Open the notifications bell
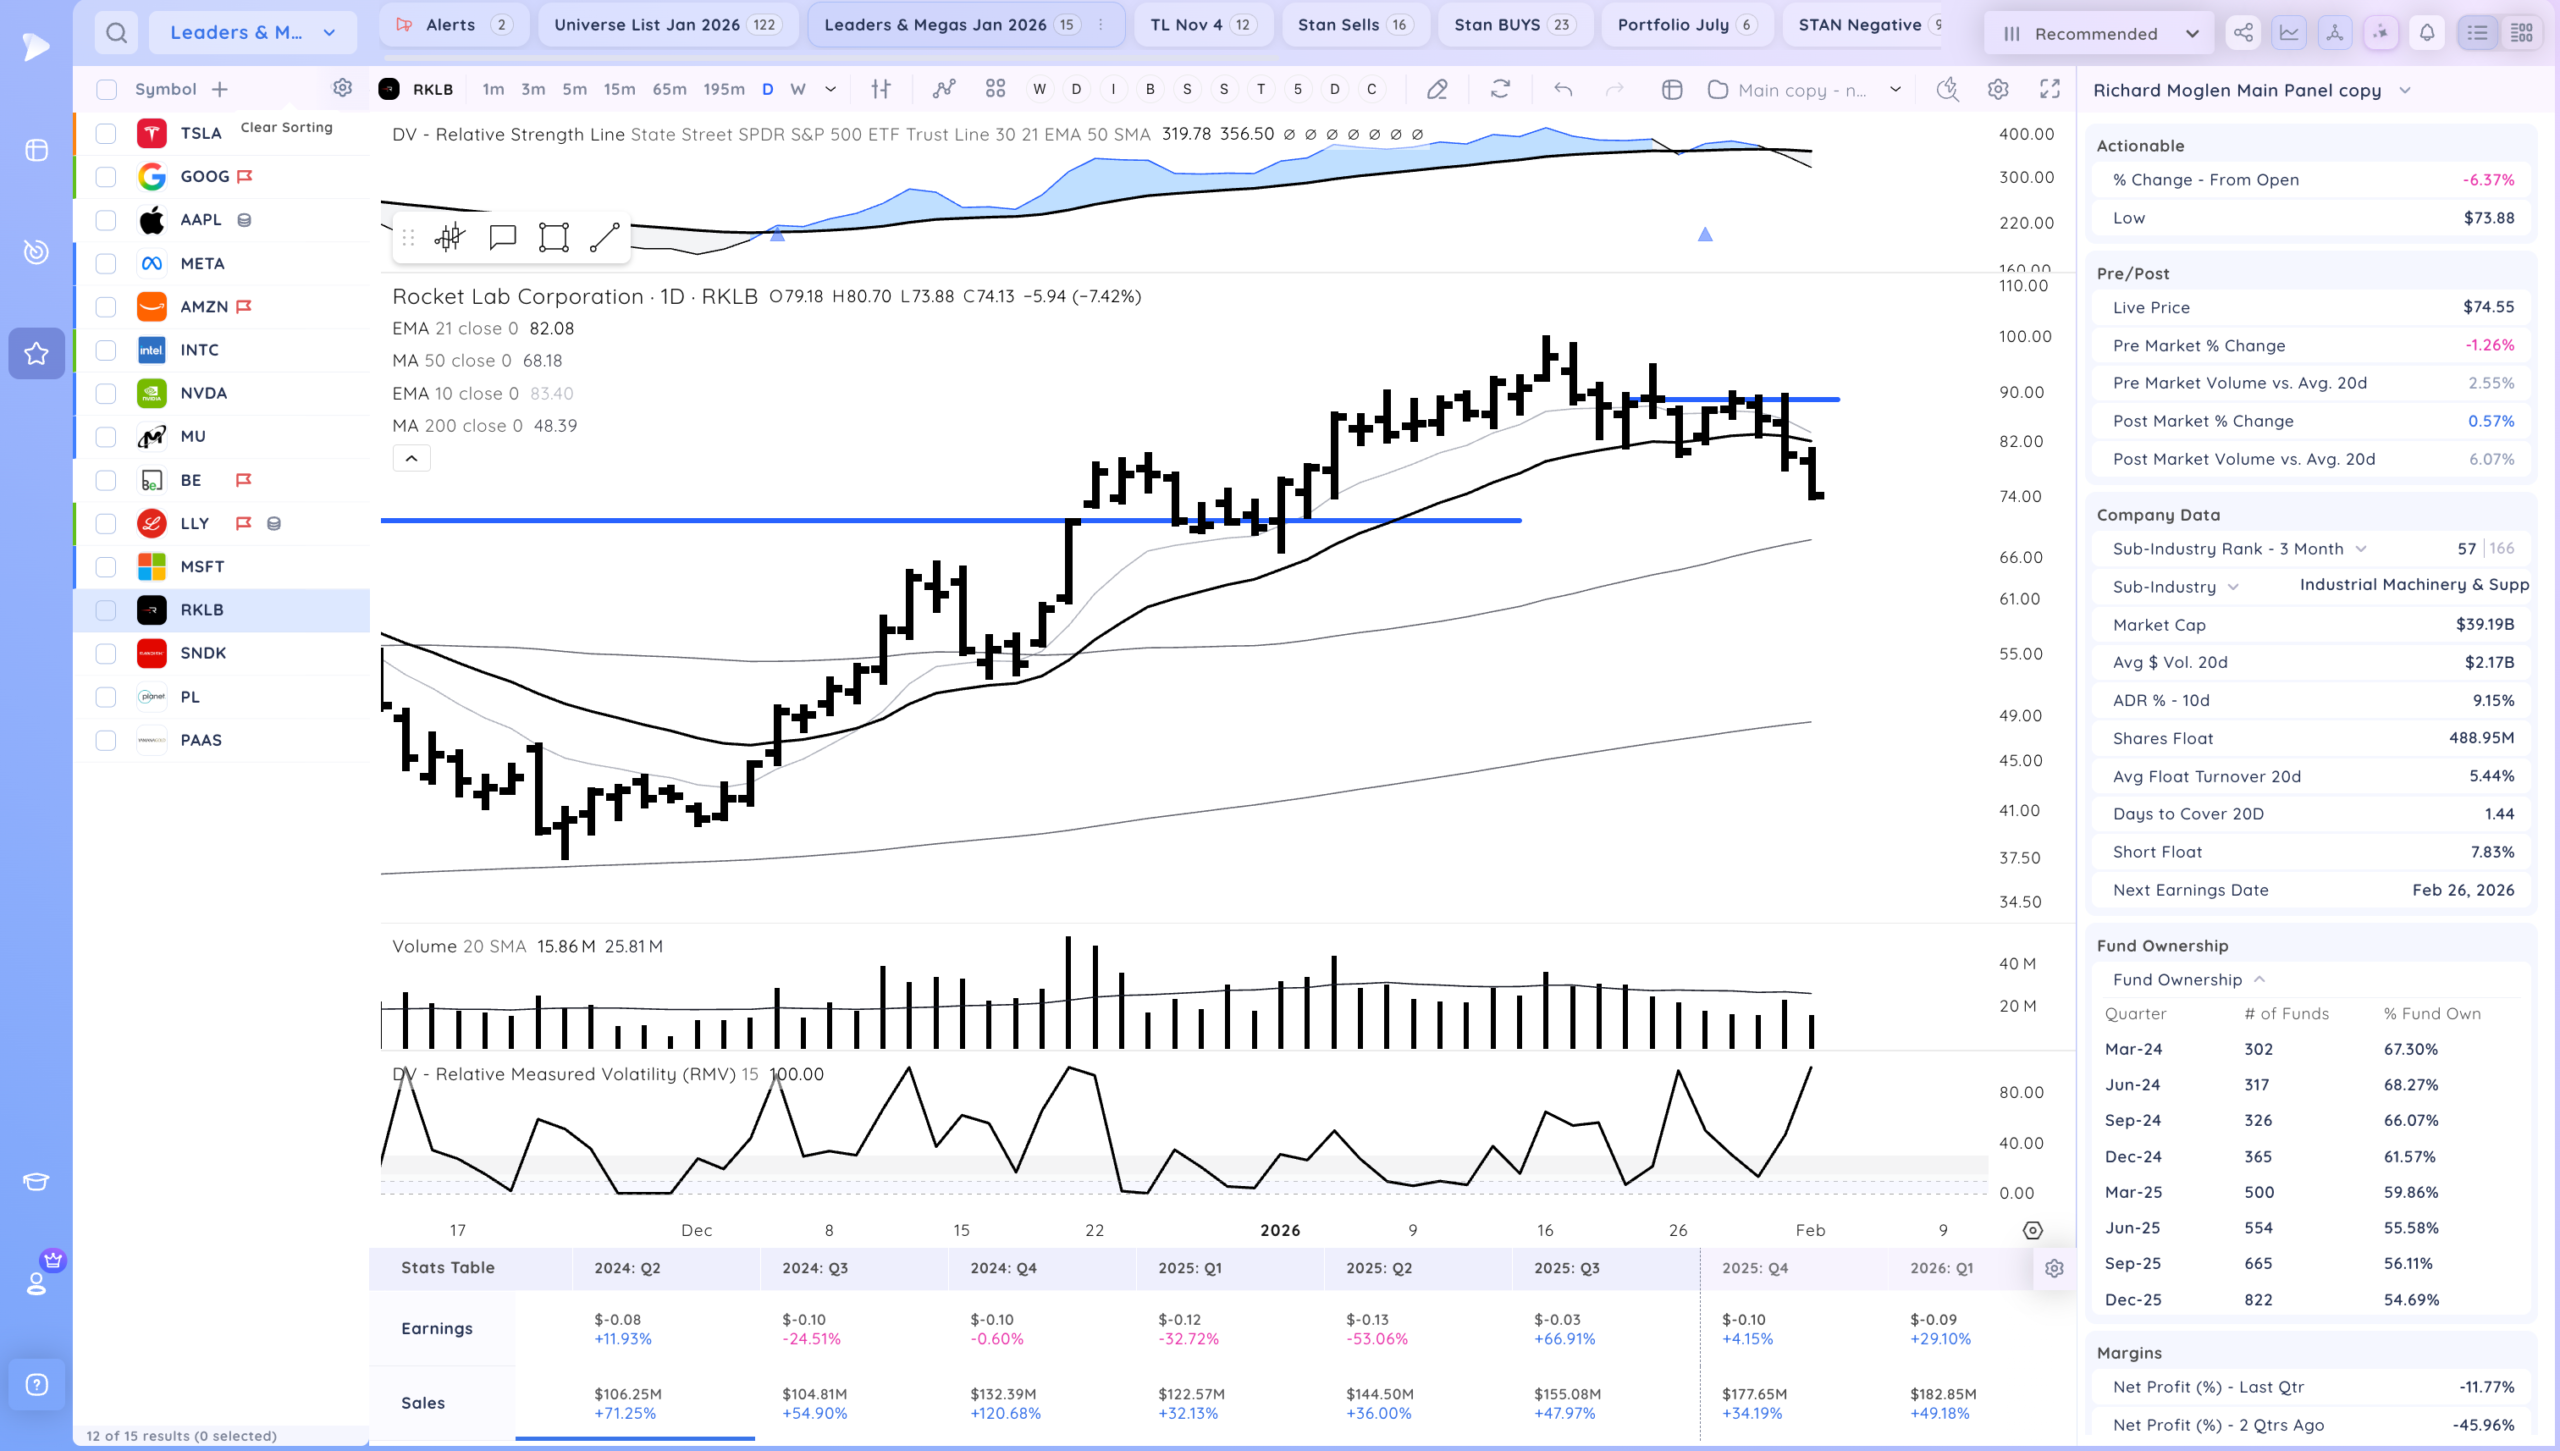 click(2427, 33)
